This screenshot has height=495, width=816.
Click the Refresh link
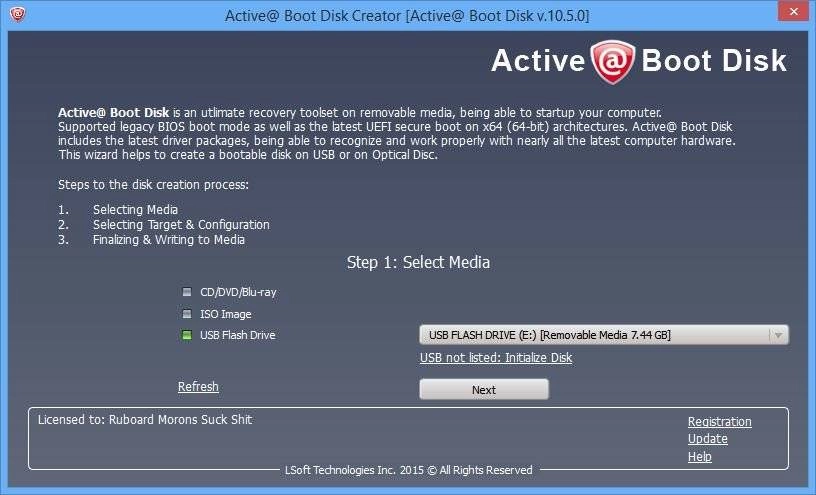coord(198,387)
